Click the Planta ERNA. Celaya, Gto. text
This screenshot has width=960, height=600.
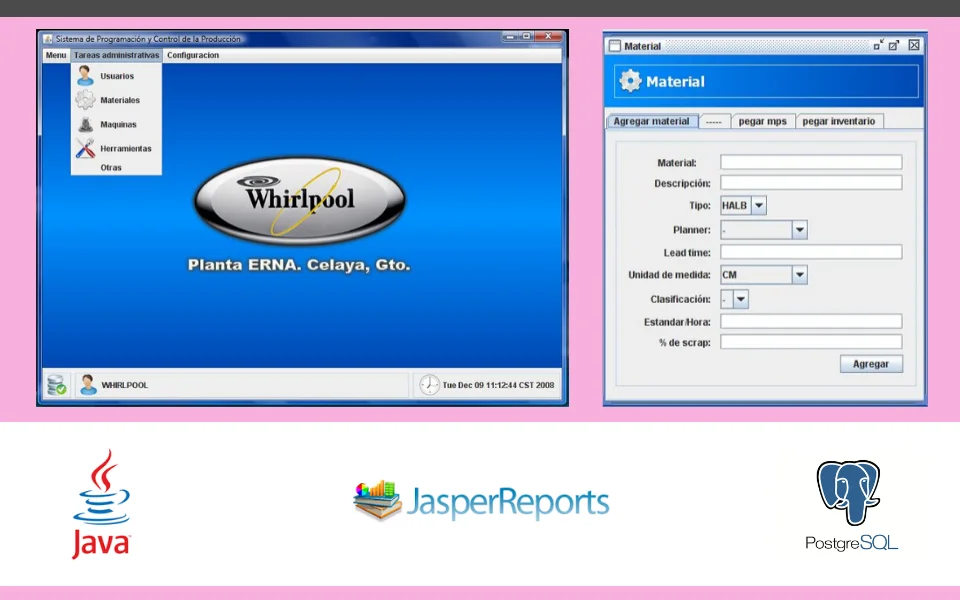coord(299,265)
